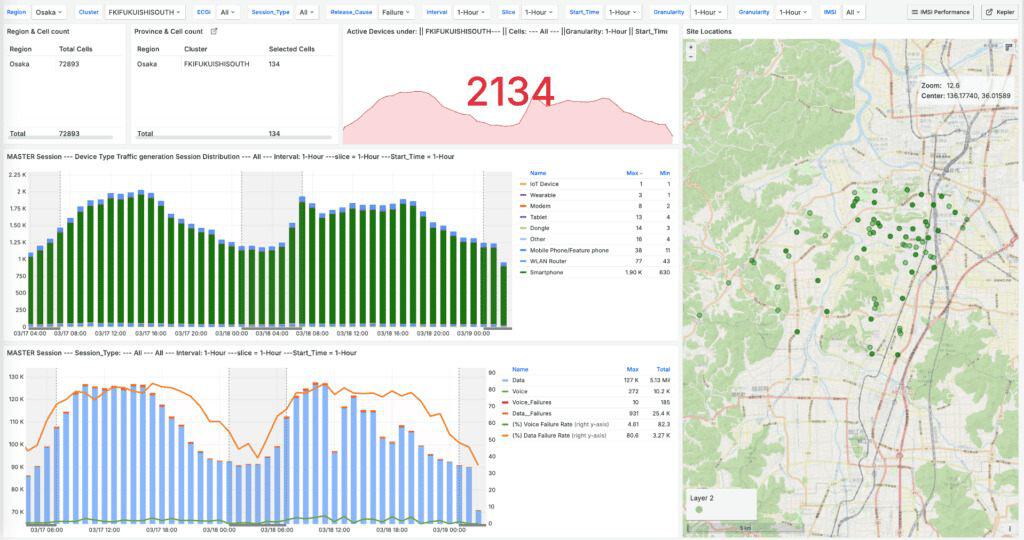Click the Selected Cells column header
This screenshot has height=540, width=1024.
[291, 49]
